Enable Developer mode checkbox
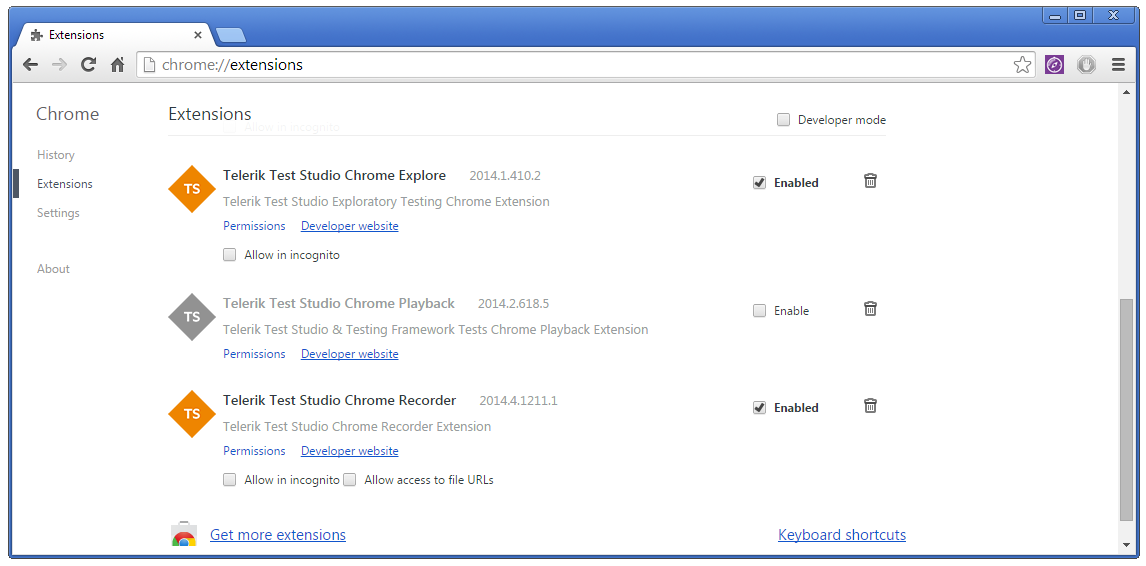 [783, 120]
